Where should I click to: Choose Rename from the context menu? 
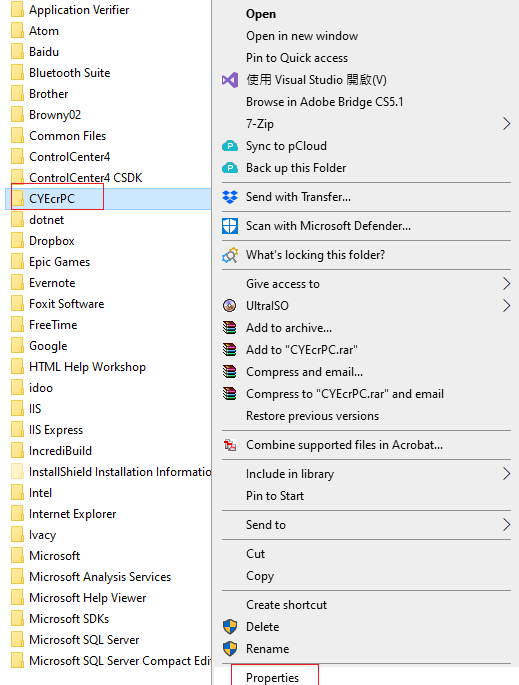coord(267,649)
